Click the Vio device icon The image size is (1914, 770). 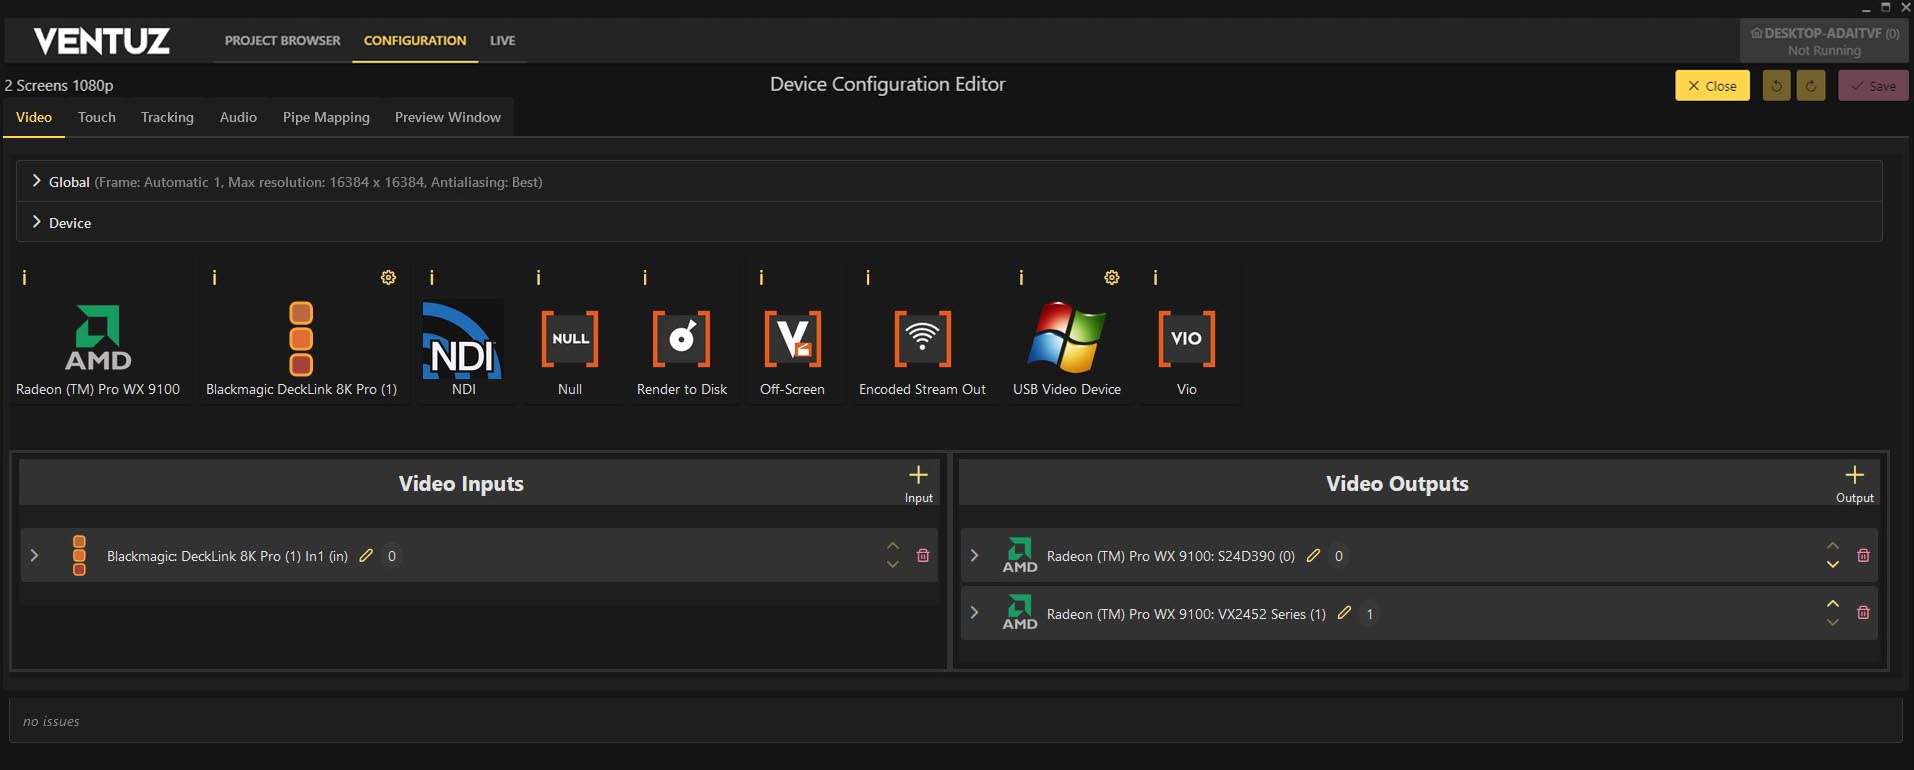point(1186,340)
